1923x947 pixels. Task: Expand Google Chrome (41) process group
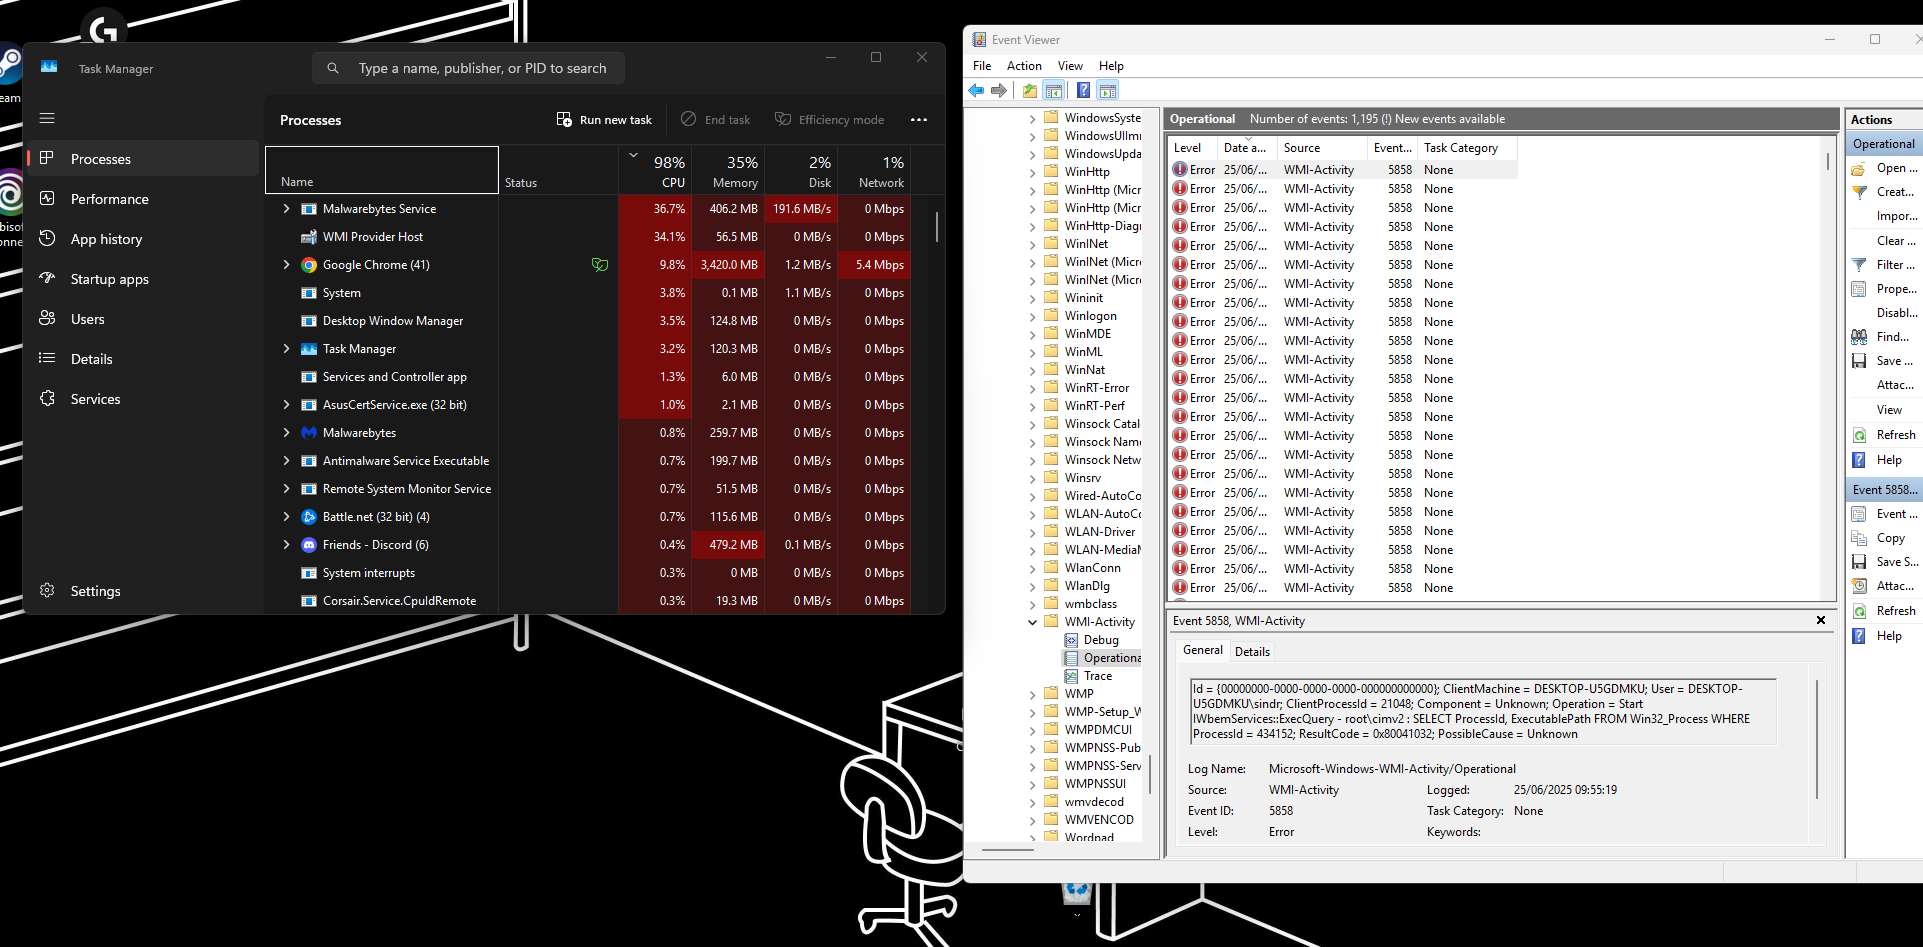click(286, 265)
